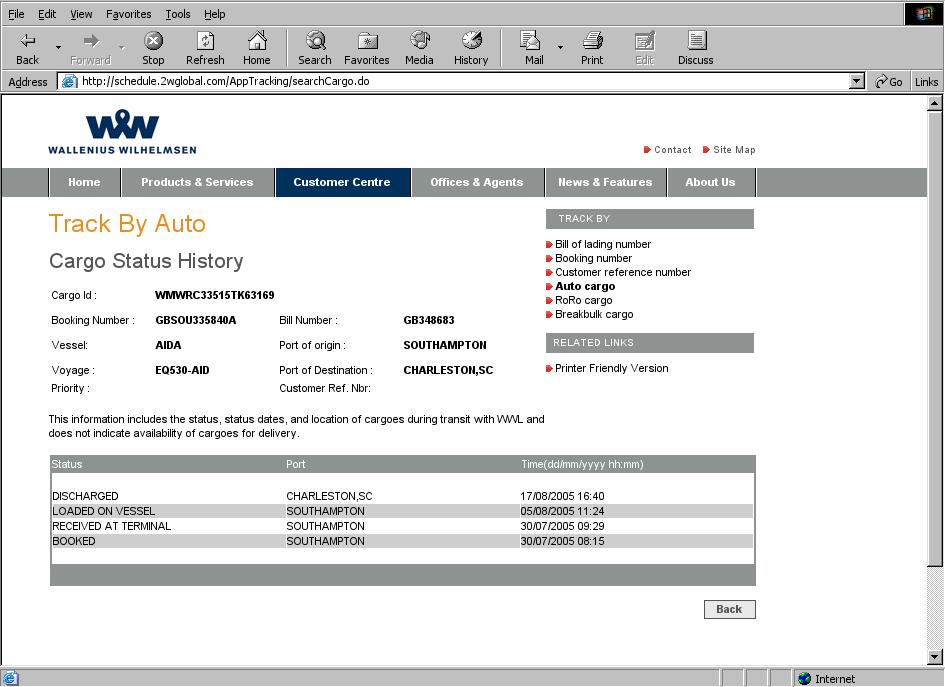The width and height of the screenshot is (945, 687).
Task: Select the Auto cargo tracking link
Action: 585,286
